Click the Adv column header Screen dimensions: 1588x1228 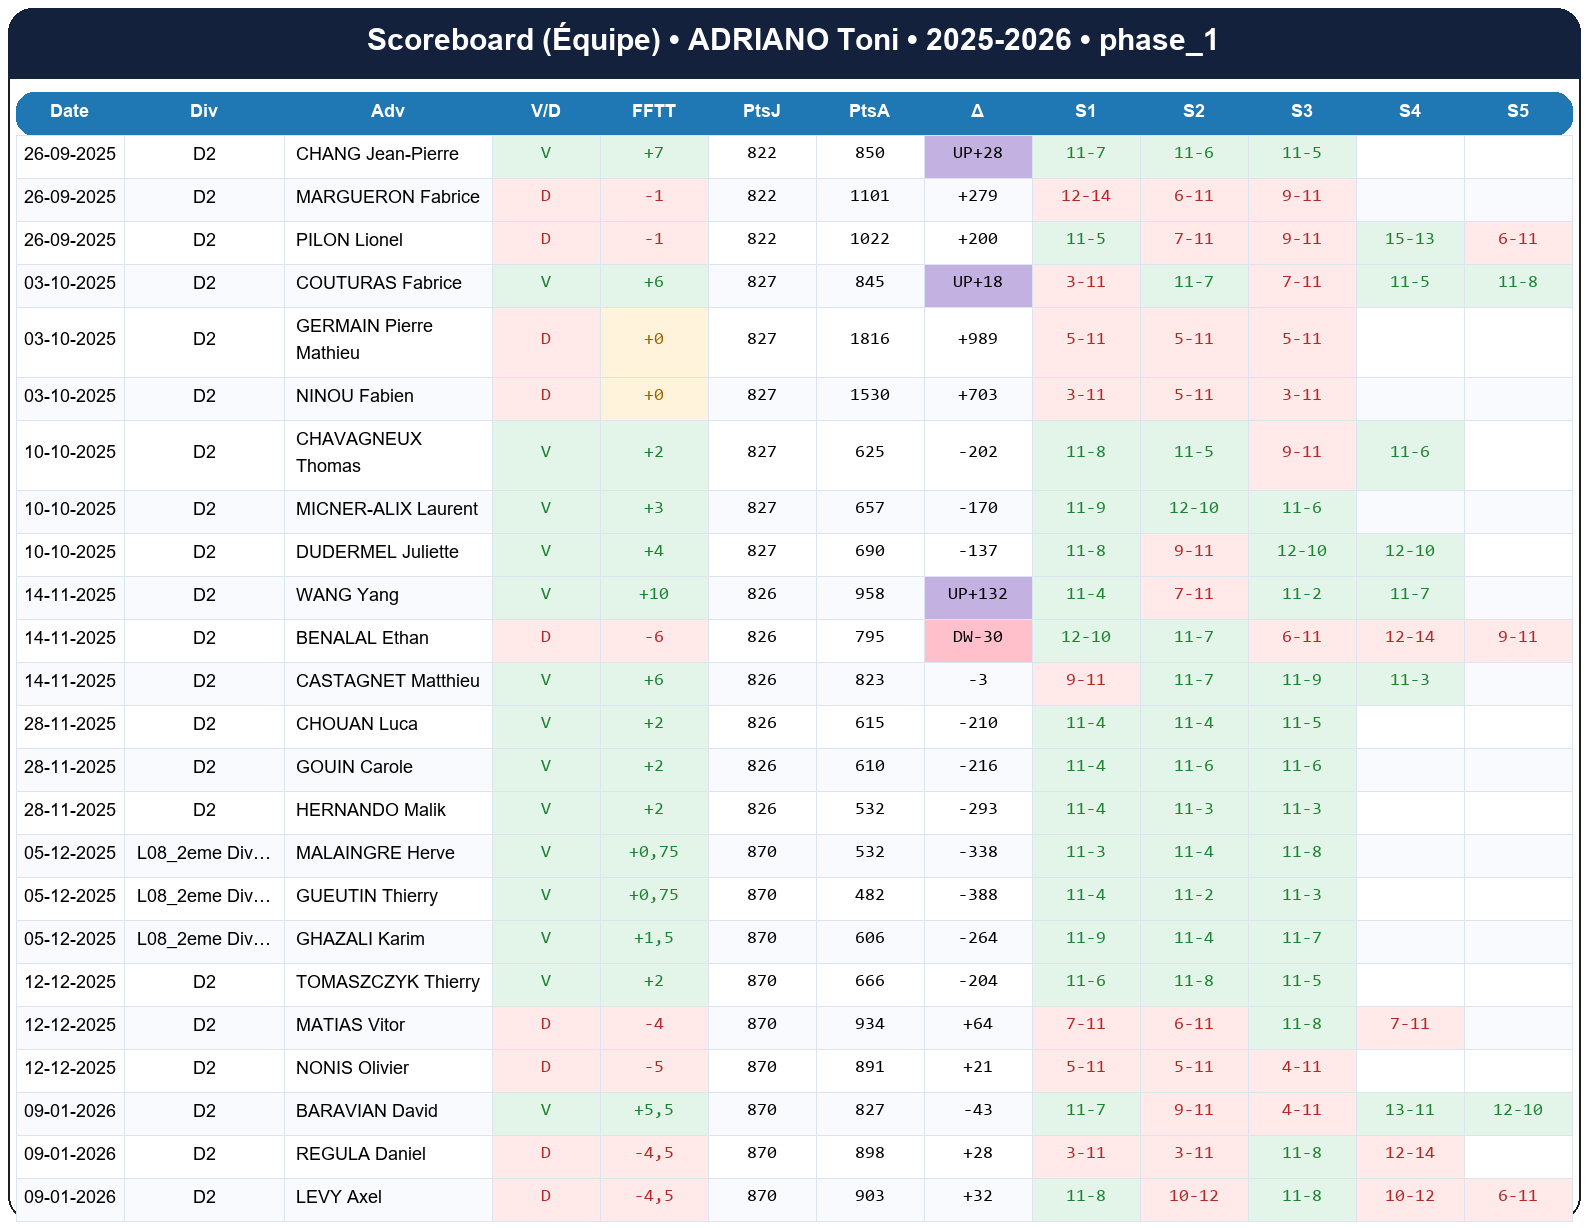[x=387, y=111]
